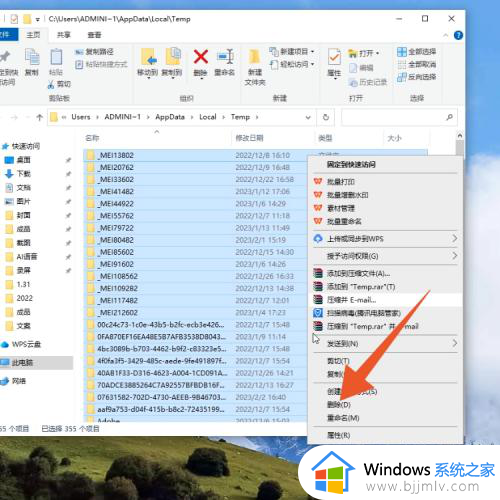
Task: Choose 压缩并 E-mail... in context menu
Action: click(x=345, y=300)
